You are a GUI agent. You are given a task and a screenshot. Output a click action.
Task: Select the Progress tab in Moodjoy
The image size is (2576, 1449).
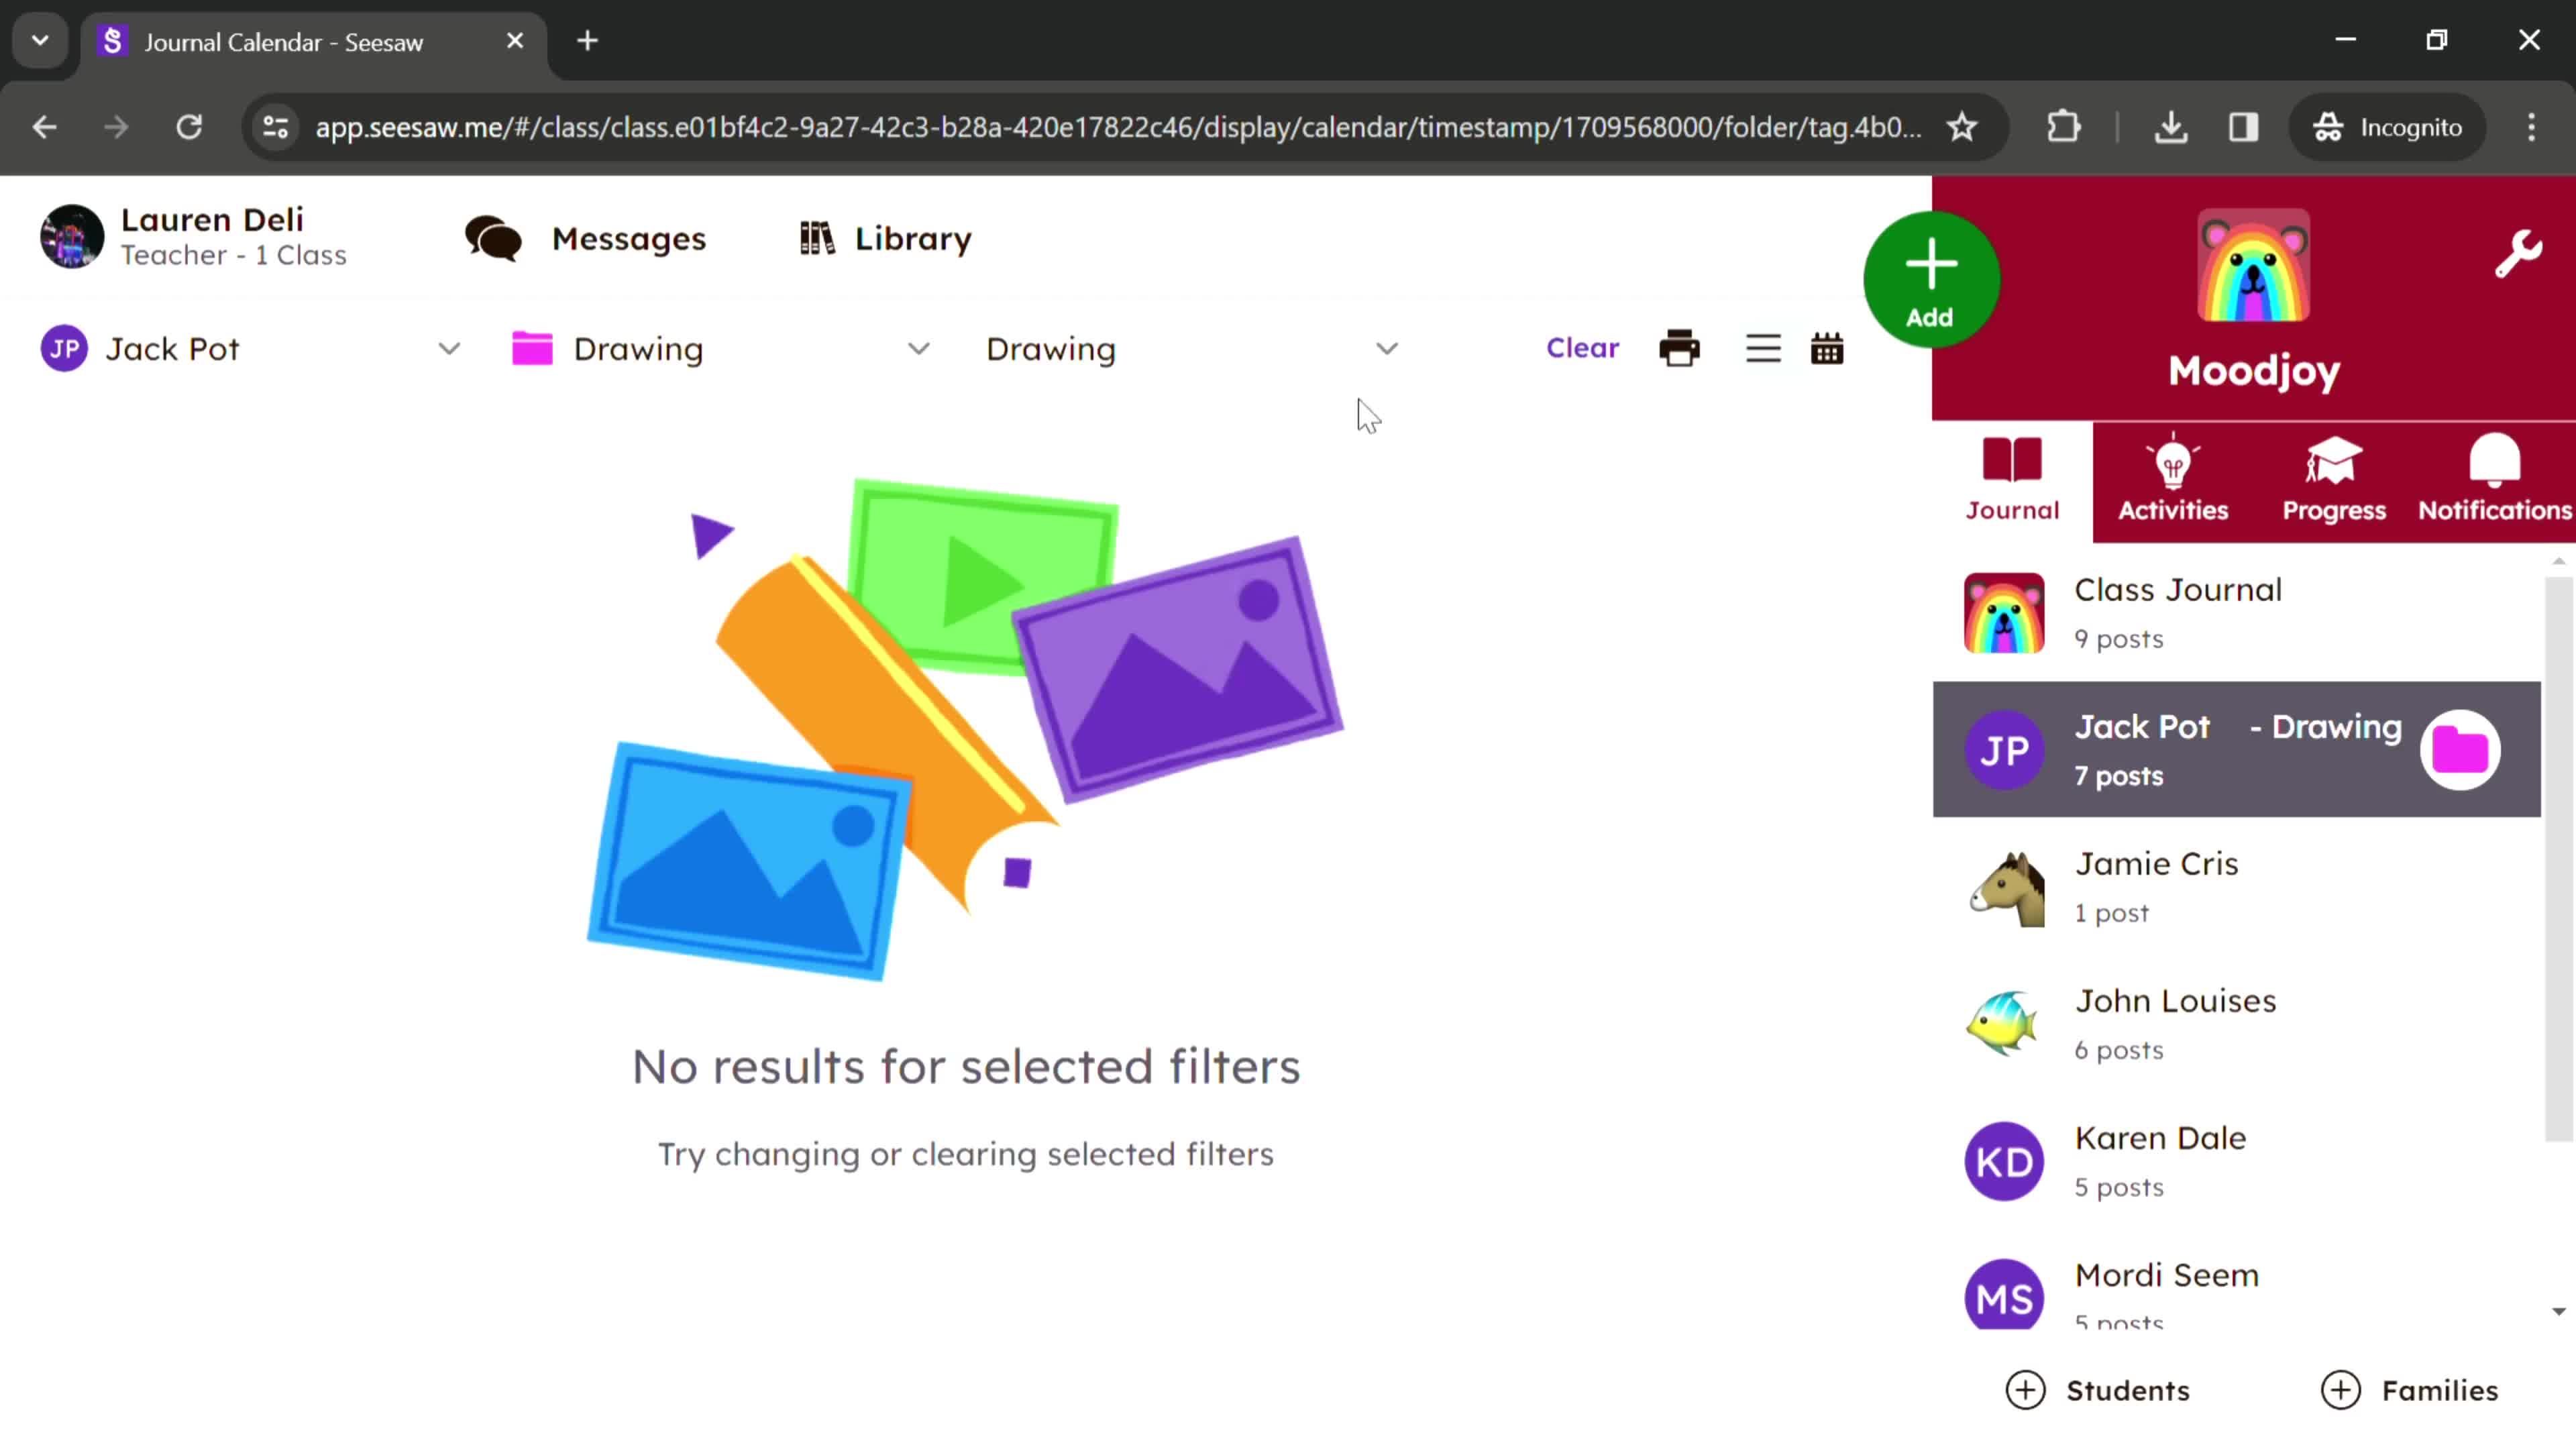click(2334, 478)
